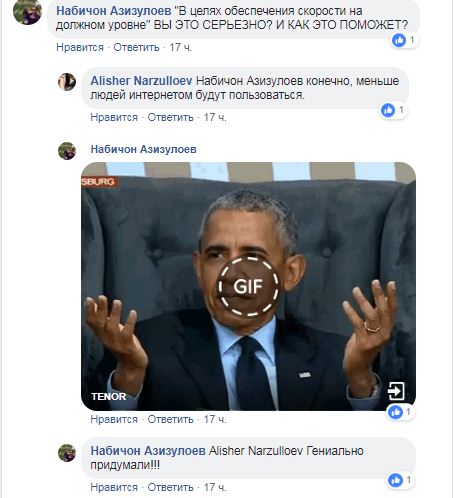
Task: Click the like reaction icon under the GIF
Action: (395, 412)
